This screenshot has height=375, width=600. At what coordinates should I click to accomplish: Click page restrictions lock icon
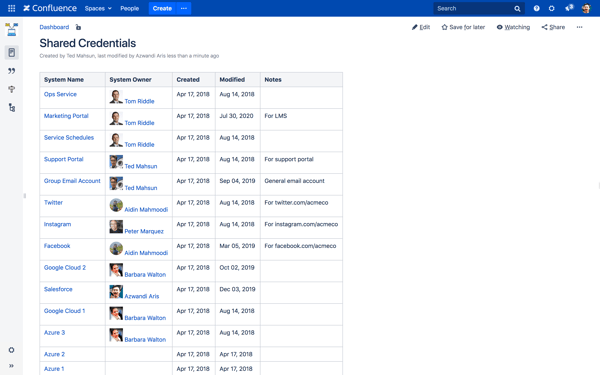tap(78, 27)
